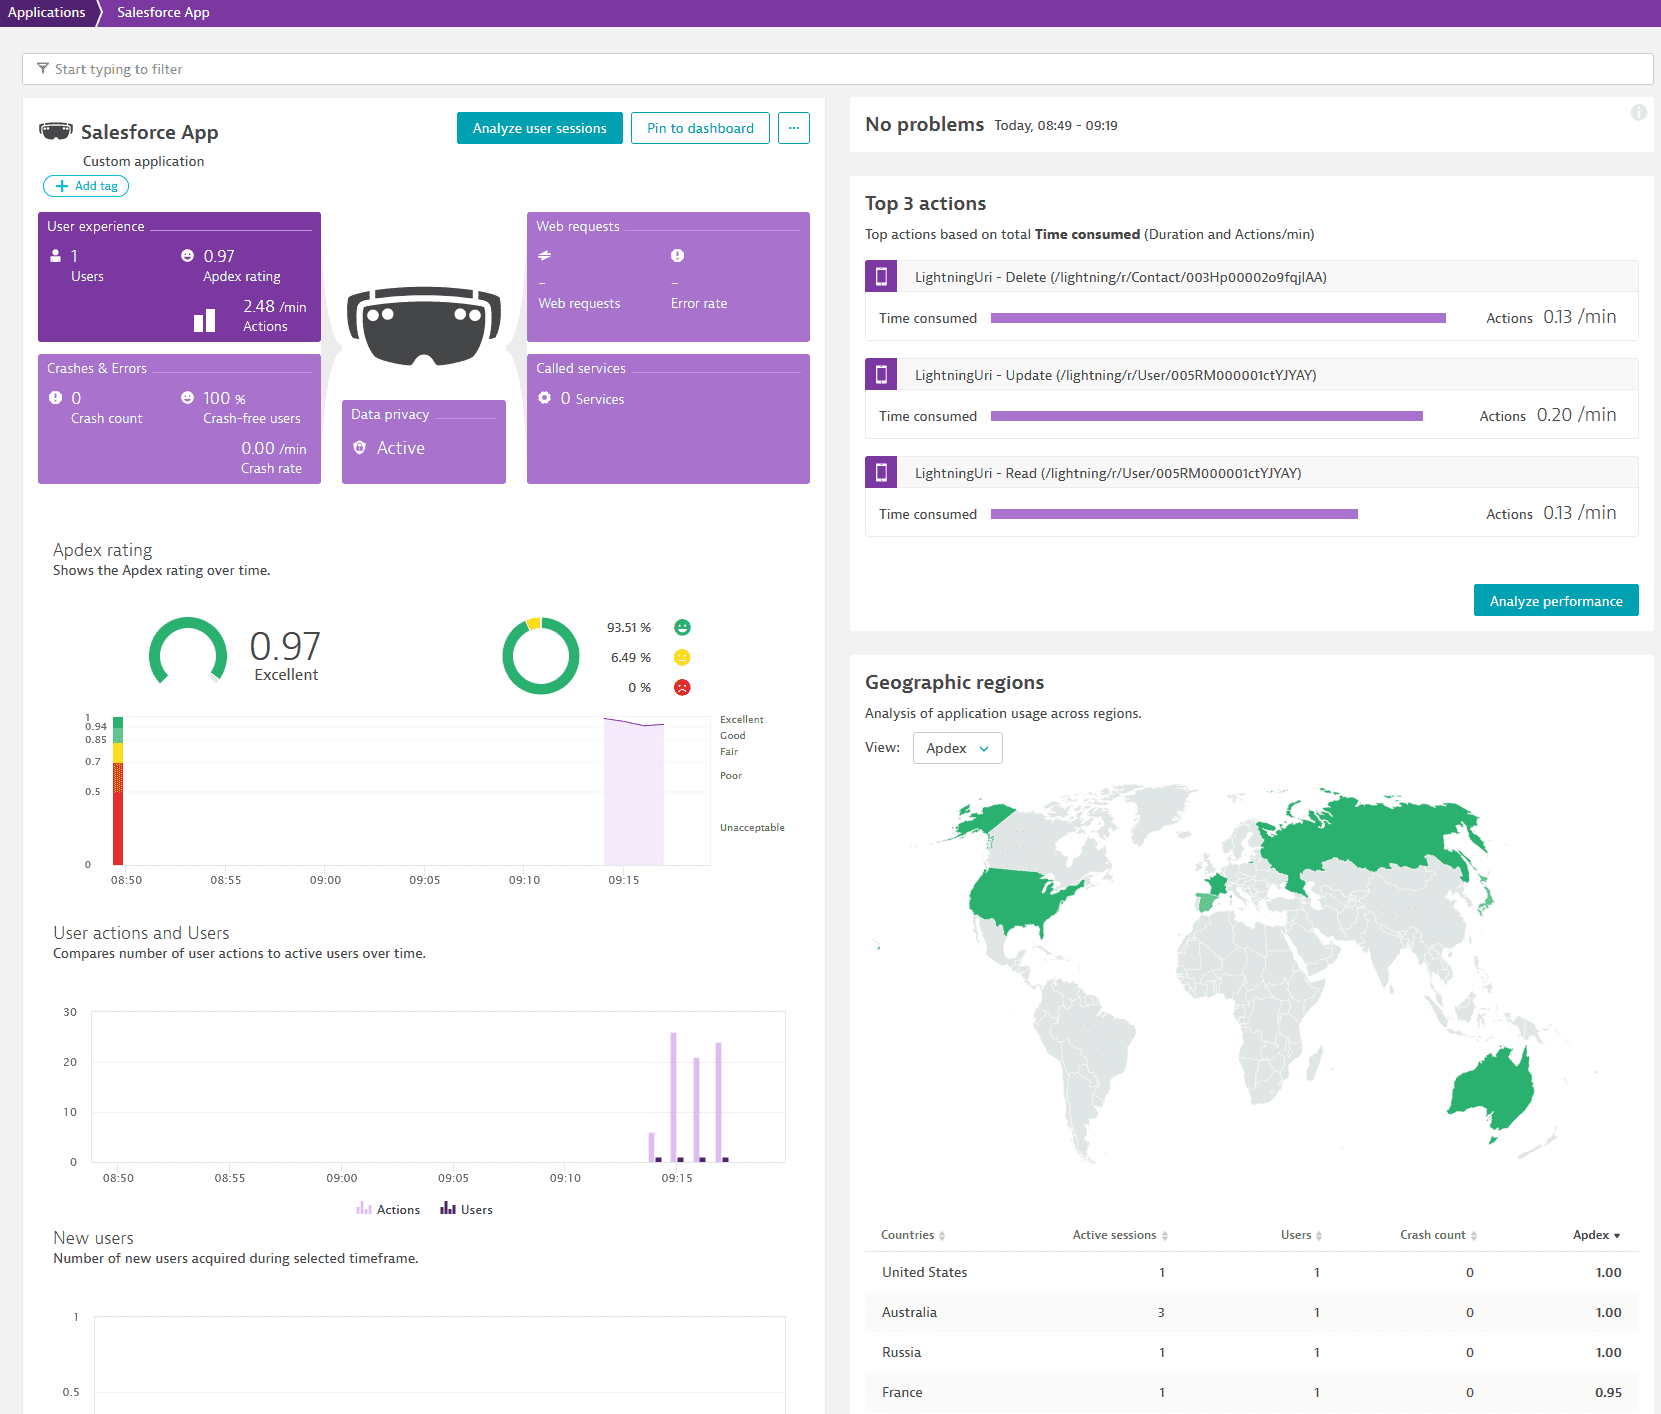Click the tallest Actions bar near 09:15

click(x=673, y=1097)
